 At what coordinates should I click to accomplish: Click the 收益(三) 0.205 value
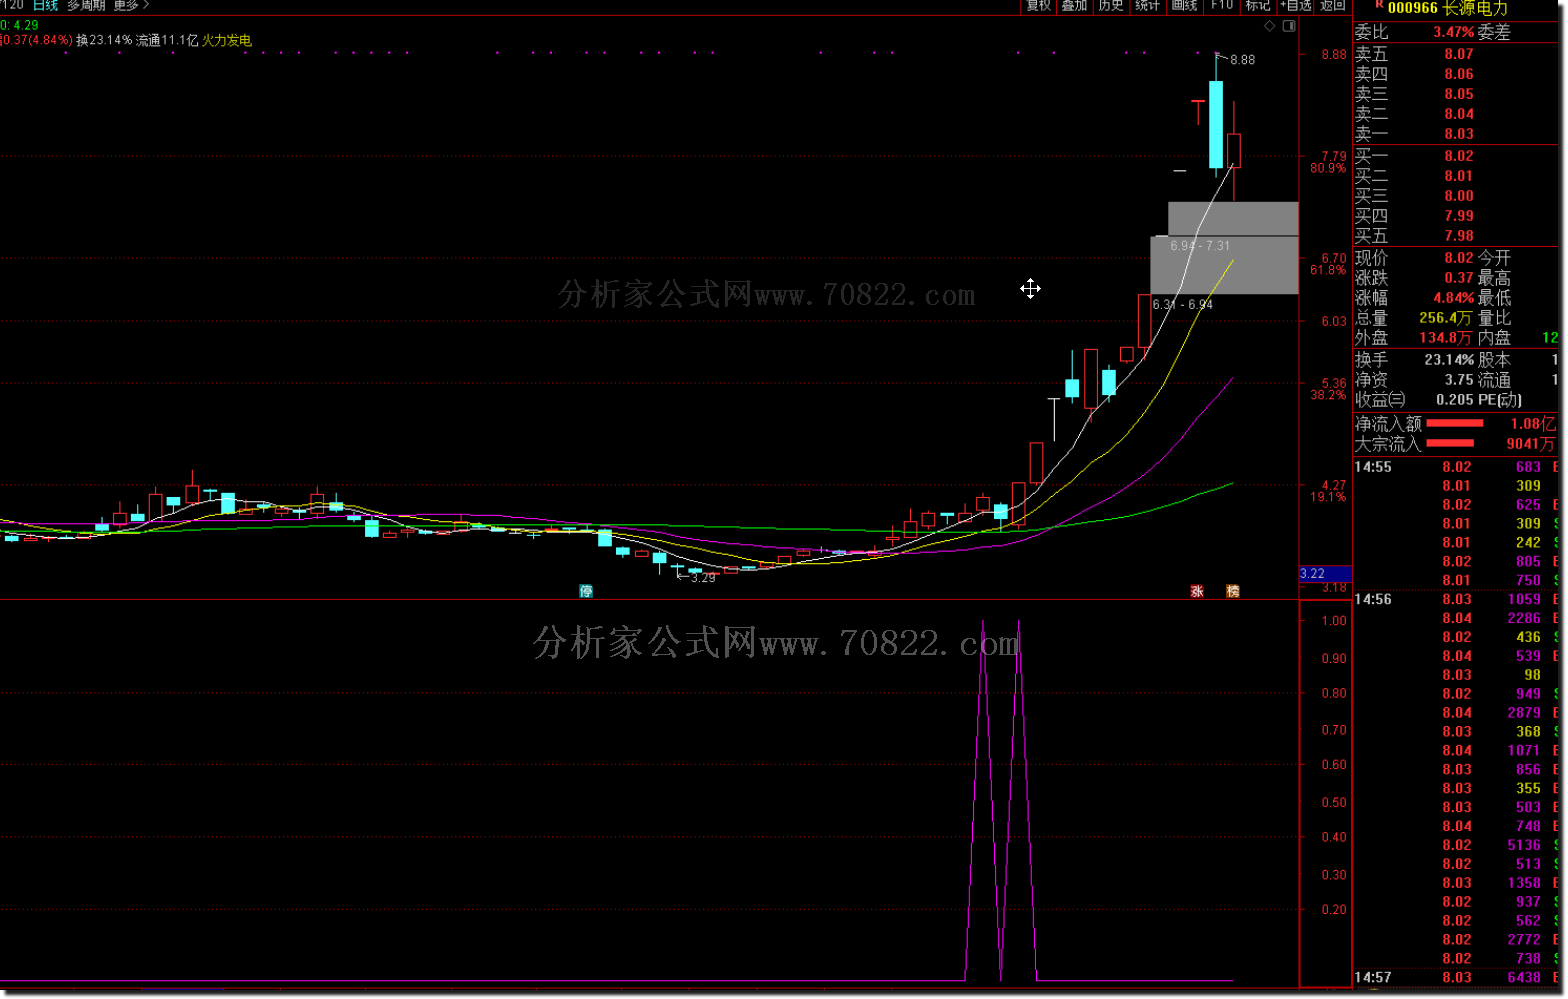(1454, 400)
